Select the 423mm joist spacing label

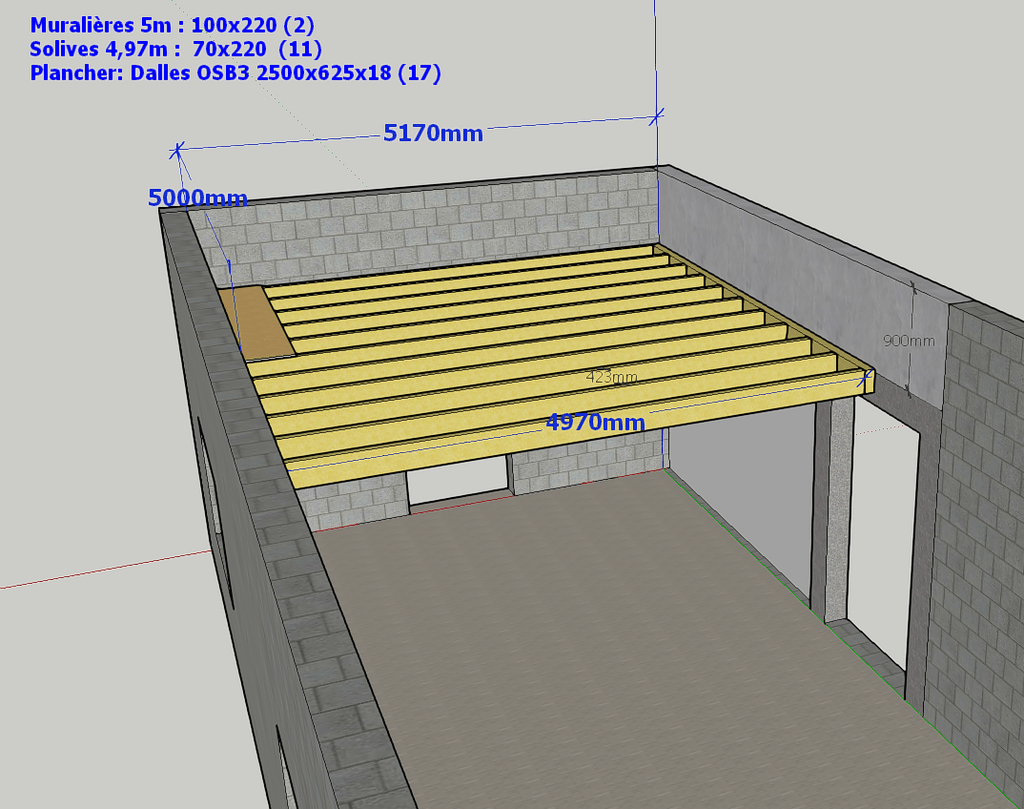click(x=611, y=377)
